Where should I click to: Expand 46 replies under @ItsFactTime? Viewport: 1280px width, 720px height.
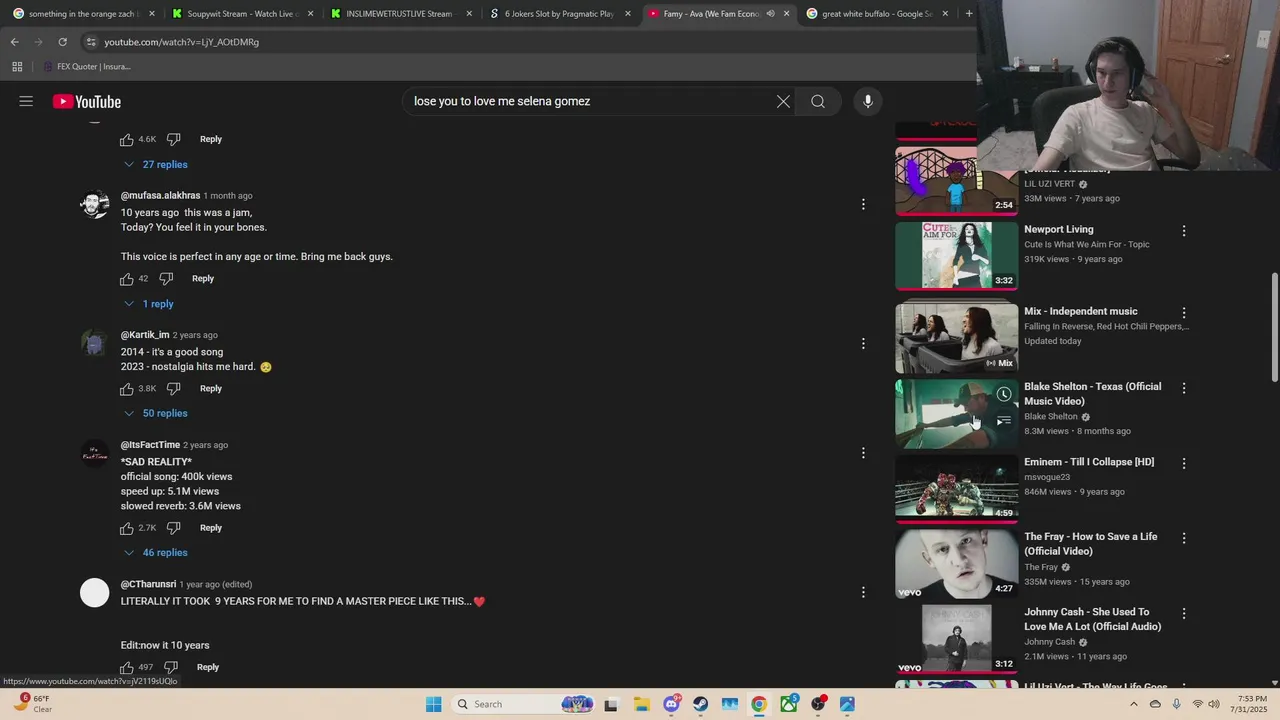click(x=156, y=553)
